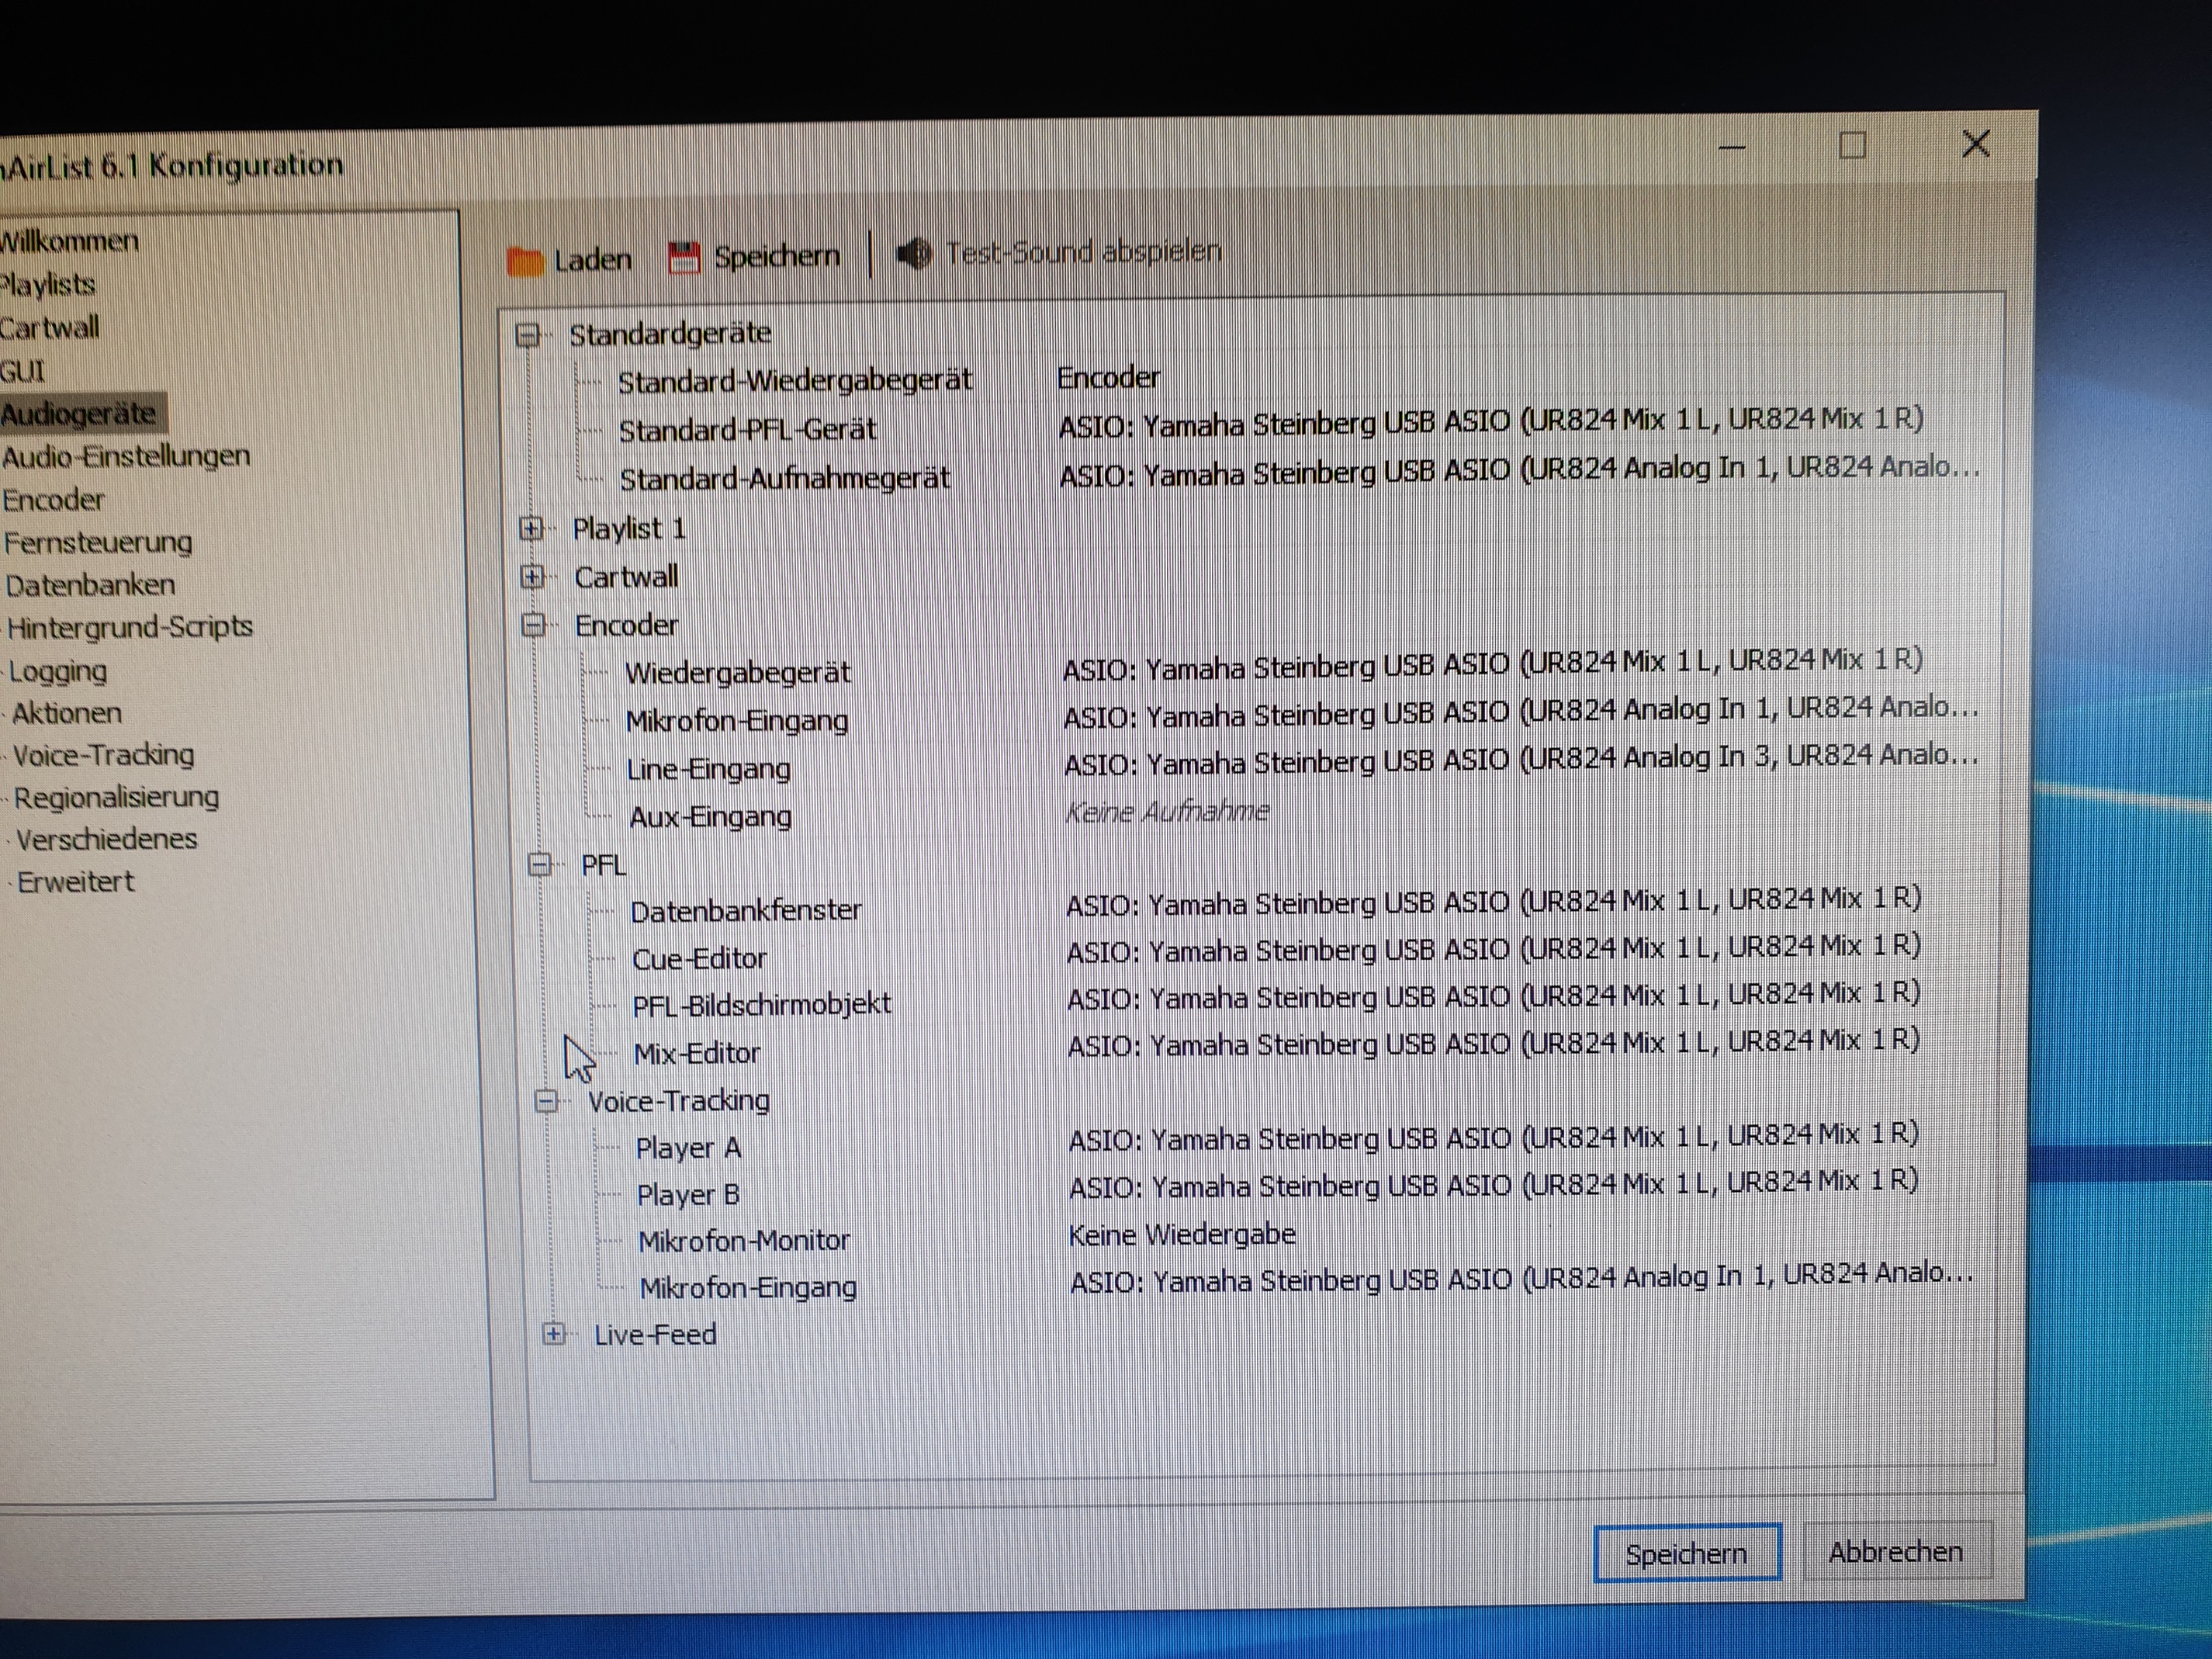The image size is (2212, 1659).
Task: Collapse the PFL tree node
Action: click(x=540, y=864)
